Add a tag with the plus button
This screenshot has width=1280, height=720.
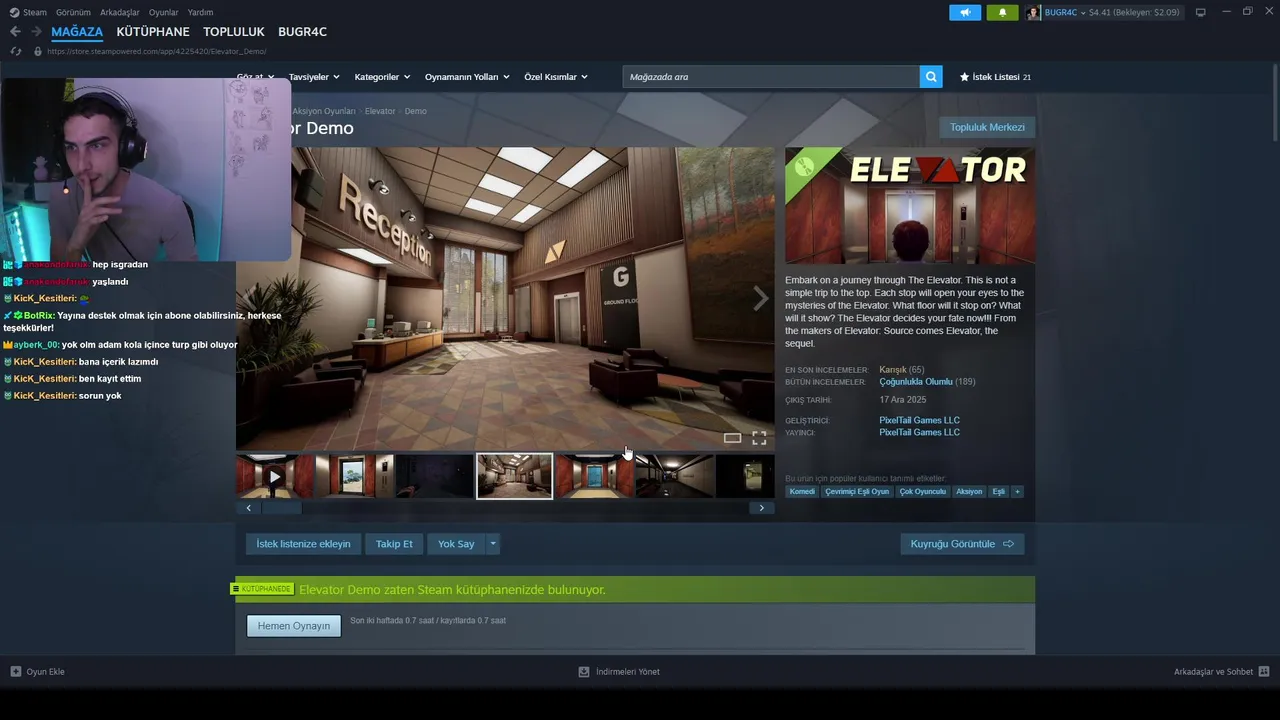pyautogui.click(x=1017, y=491)
